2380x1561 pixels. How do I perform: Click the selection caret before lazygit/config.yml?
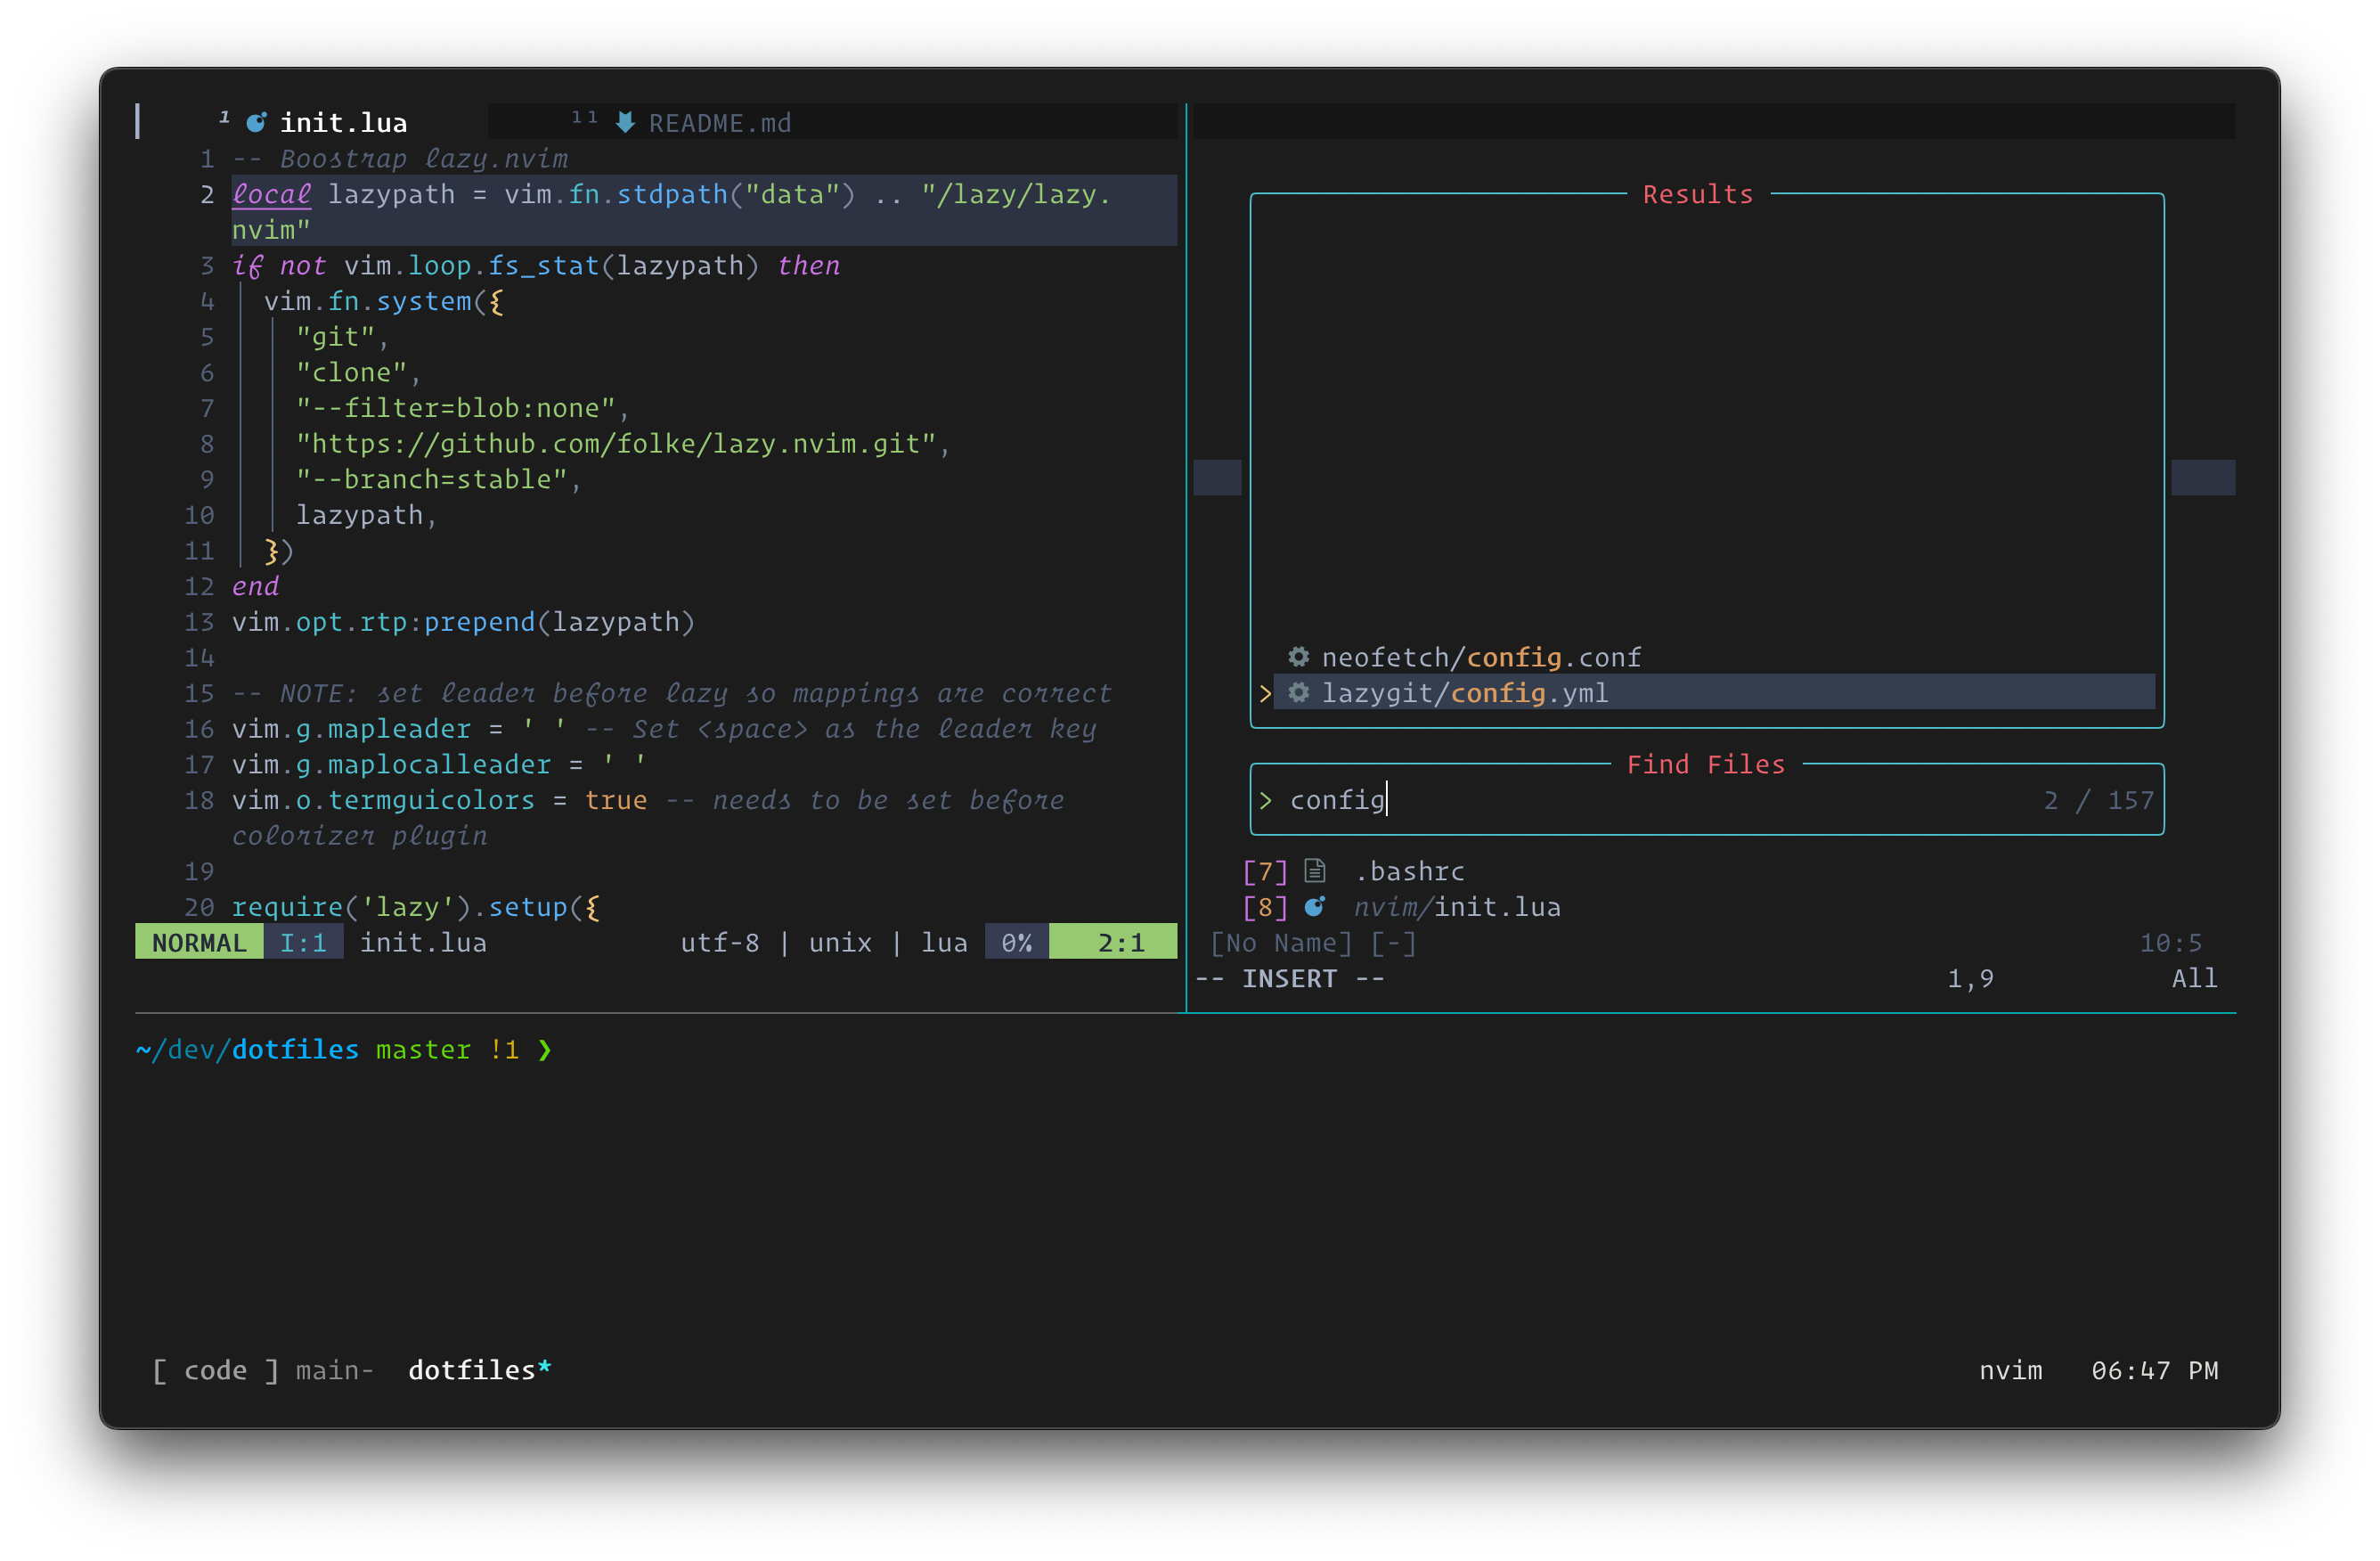[x=1266, y=693]
